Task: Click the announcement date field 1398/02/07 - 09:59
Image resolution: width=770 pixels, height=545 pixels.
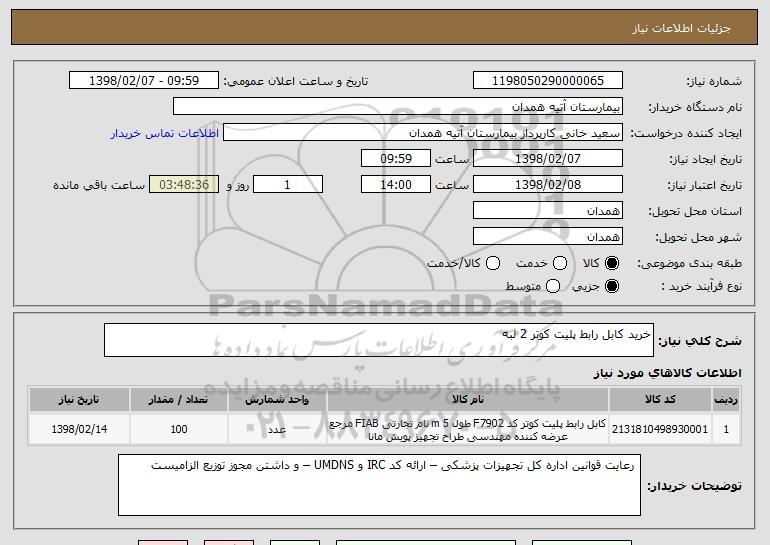Action: [x=144, y=81]
